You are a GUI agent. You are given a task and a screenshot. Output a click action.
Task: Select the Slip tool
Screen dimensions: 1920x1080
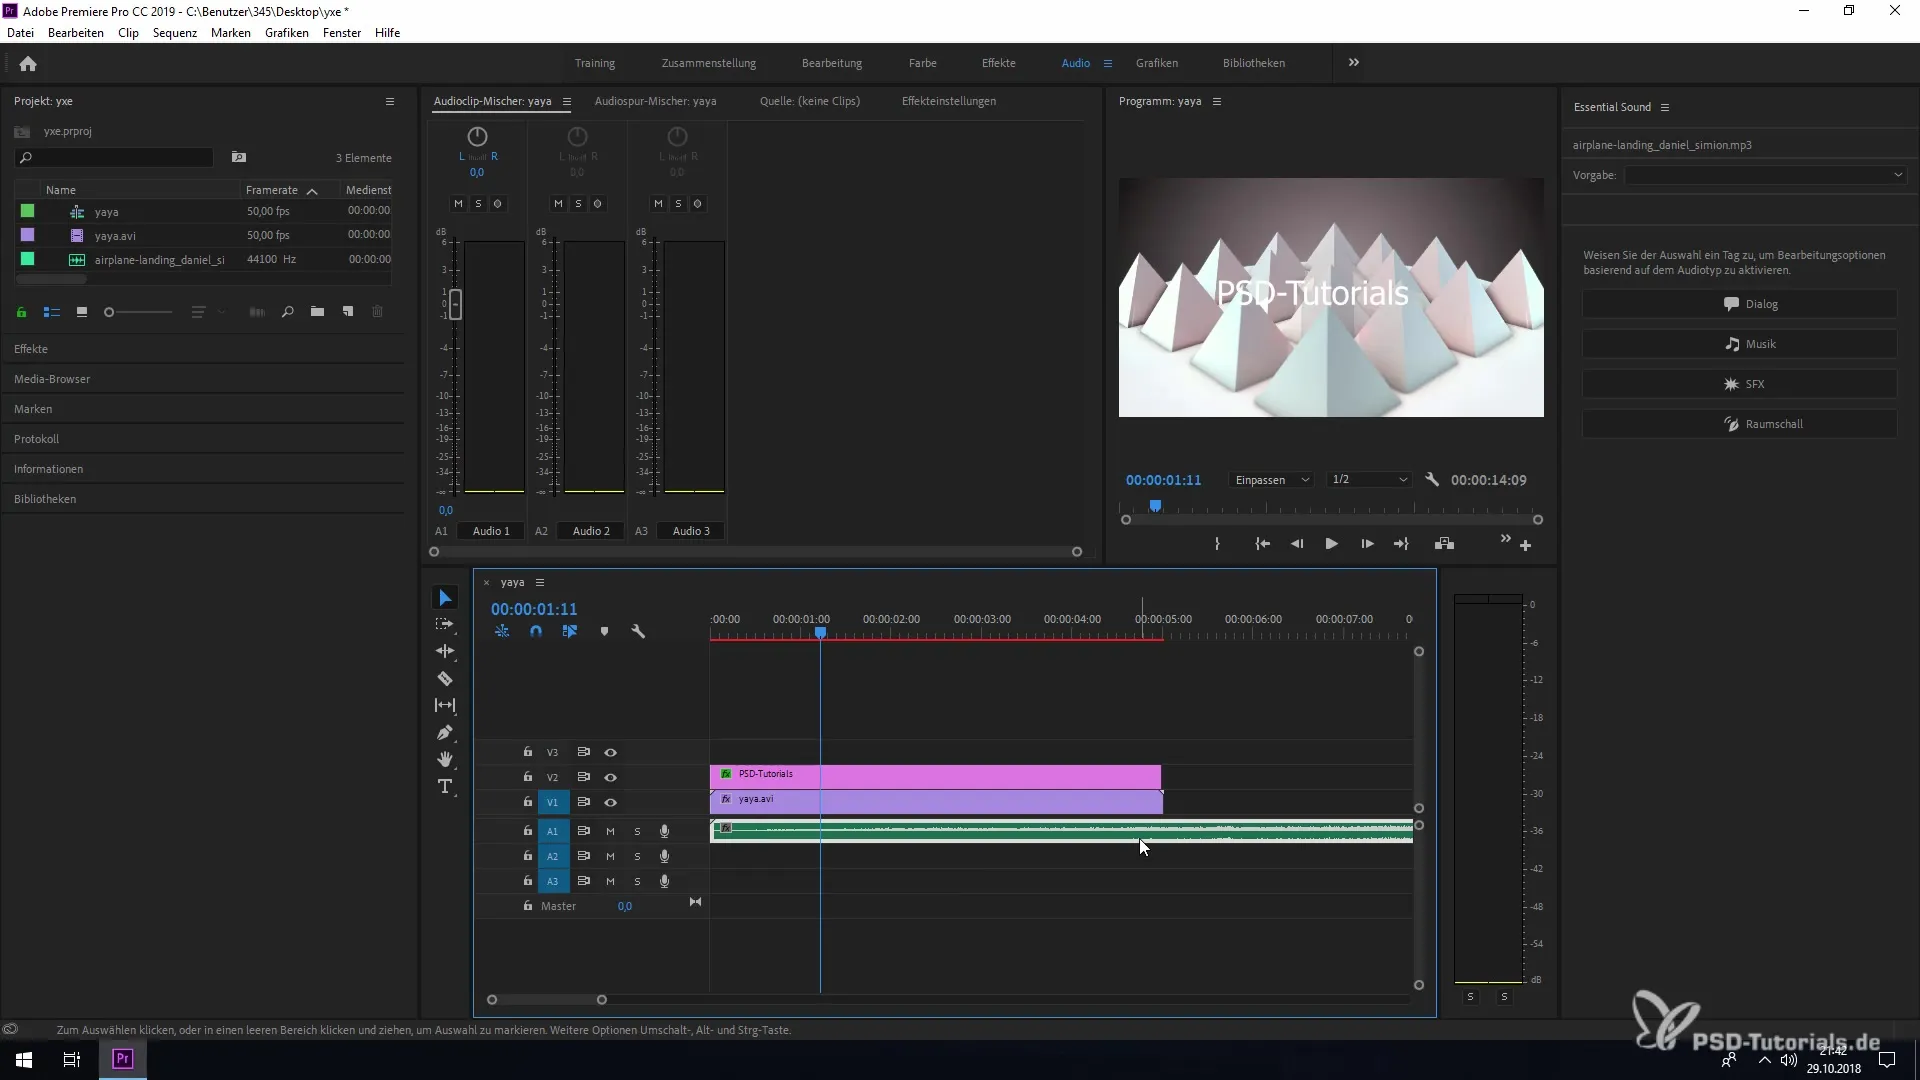(445, 705)
